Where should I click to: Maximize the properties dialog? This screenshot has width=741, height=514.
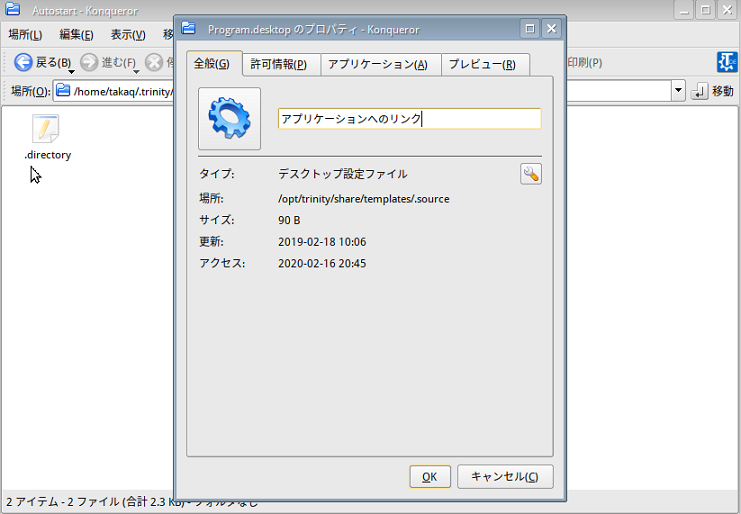click(530, 28)
